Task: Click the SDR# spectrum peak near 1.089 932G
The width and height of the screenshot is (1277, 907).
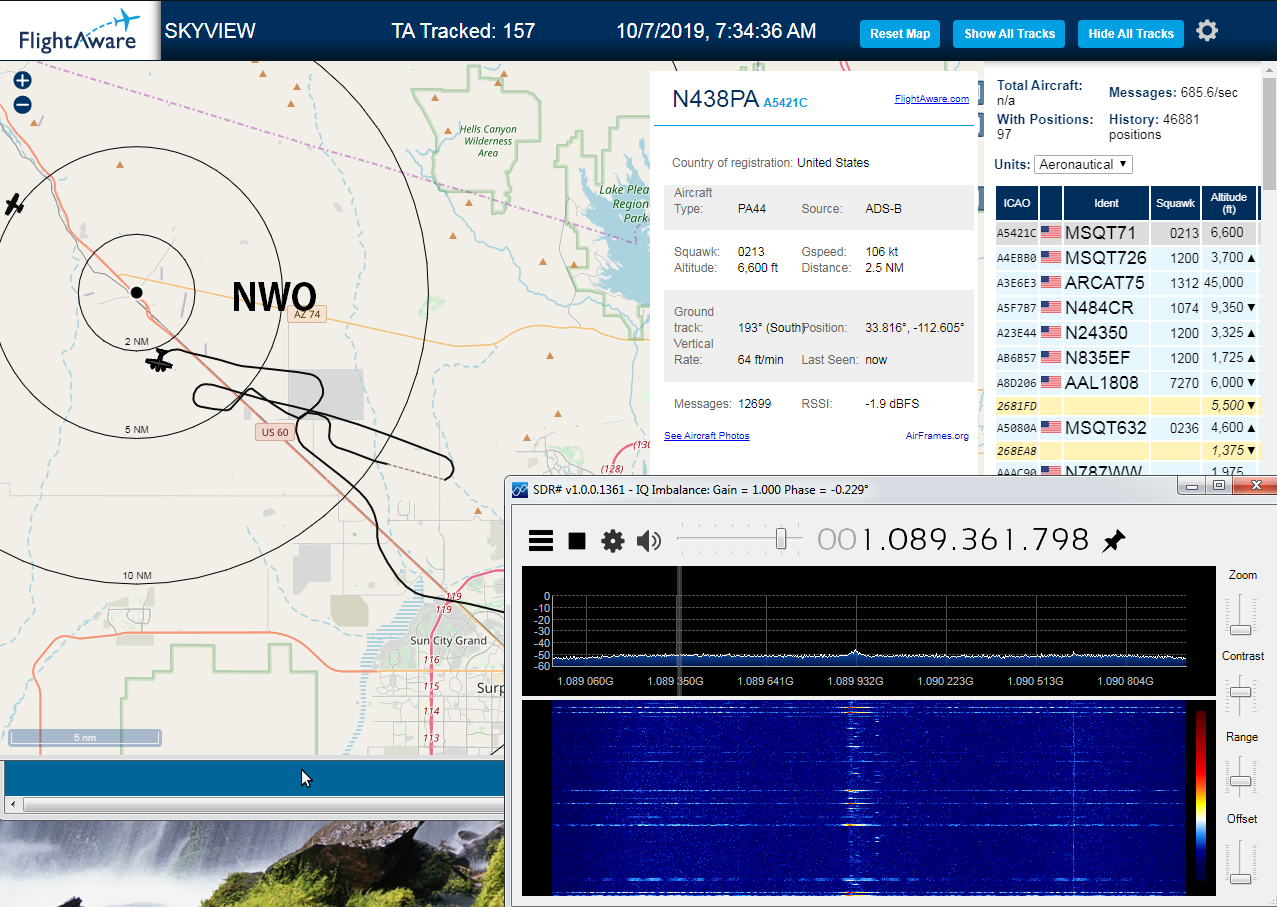Action: tap(855, 652)
